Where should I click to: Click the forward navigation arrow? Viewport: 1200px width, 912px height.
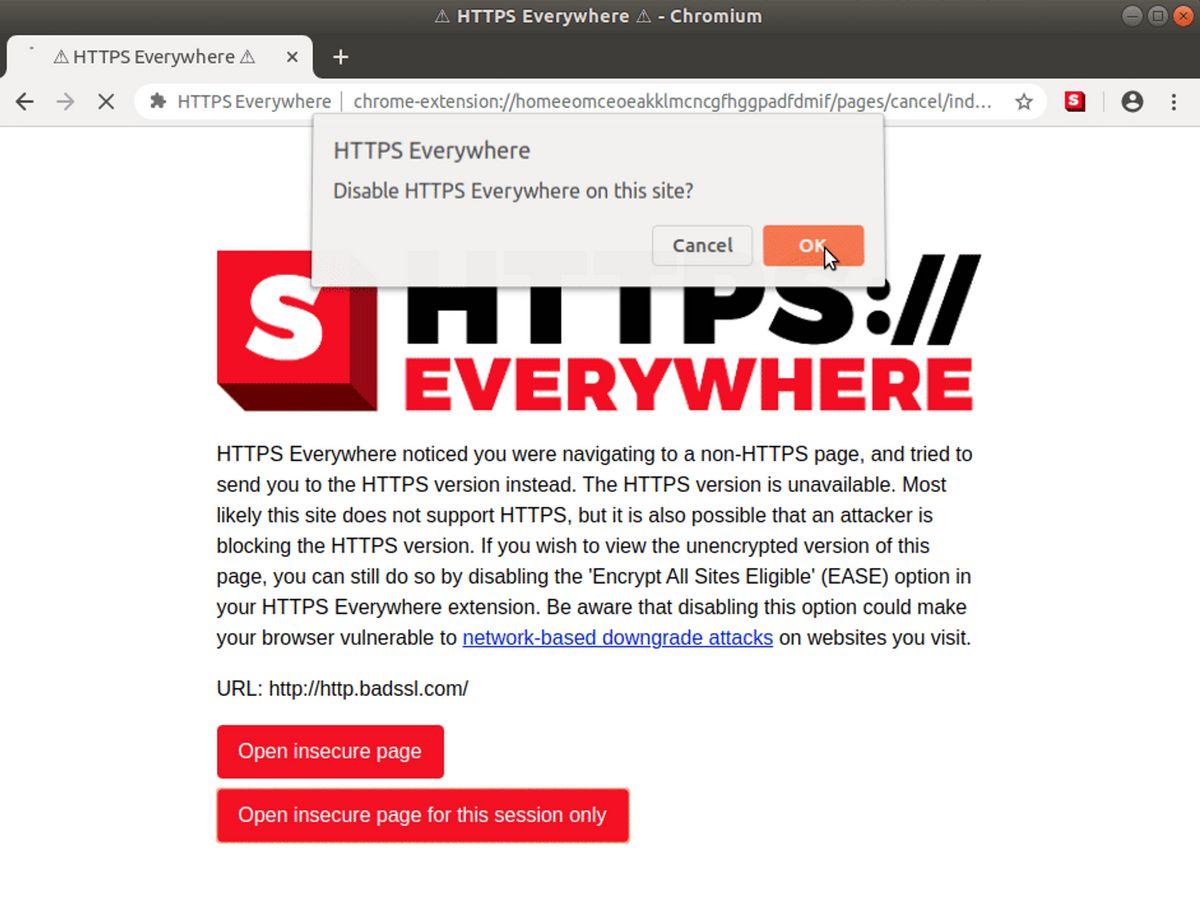click(65, 101)
